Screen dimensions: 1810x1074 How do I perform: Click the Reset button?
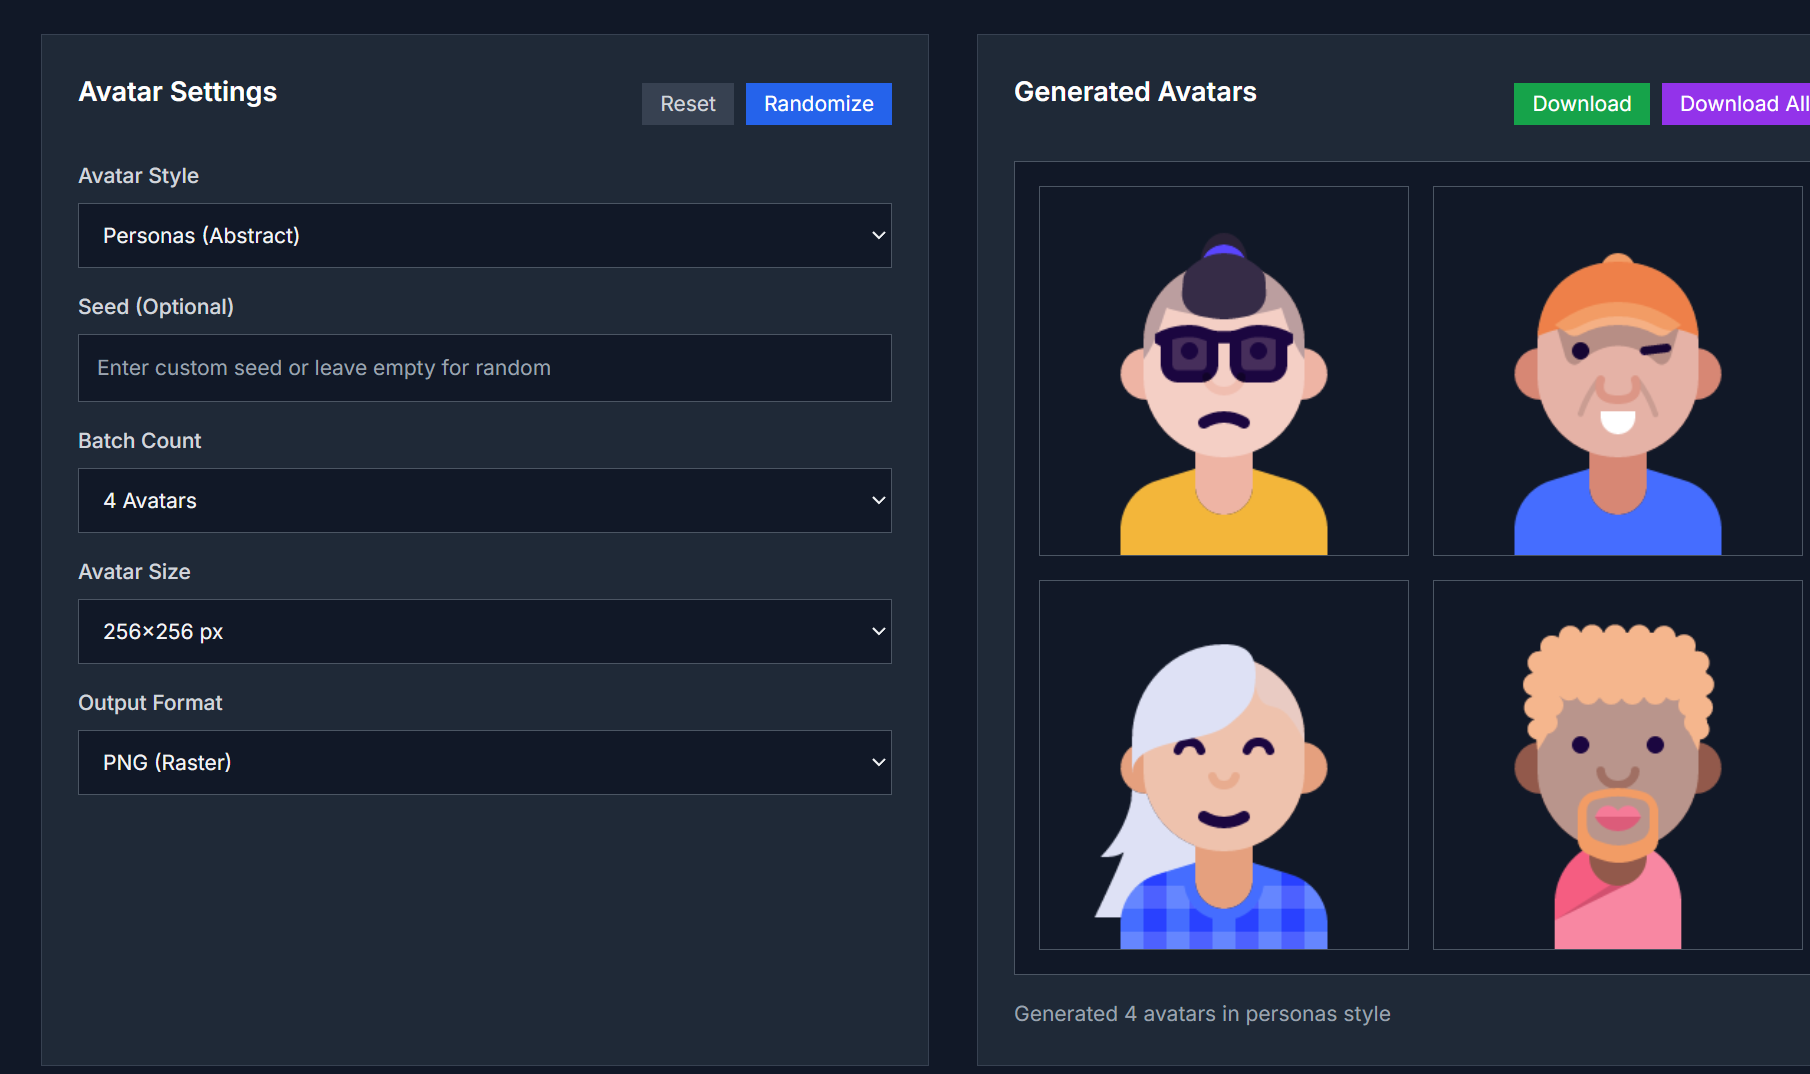(x=687, y=104)
